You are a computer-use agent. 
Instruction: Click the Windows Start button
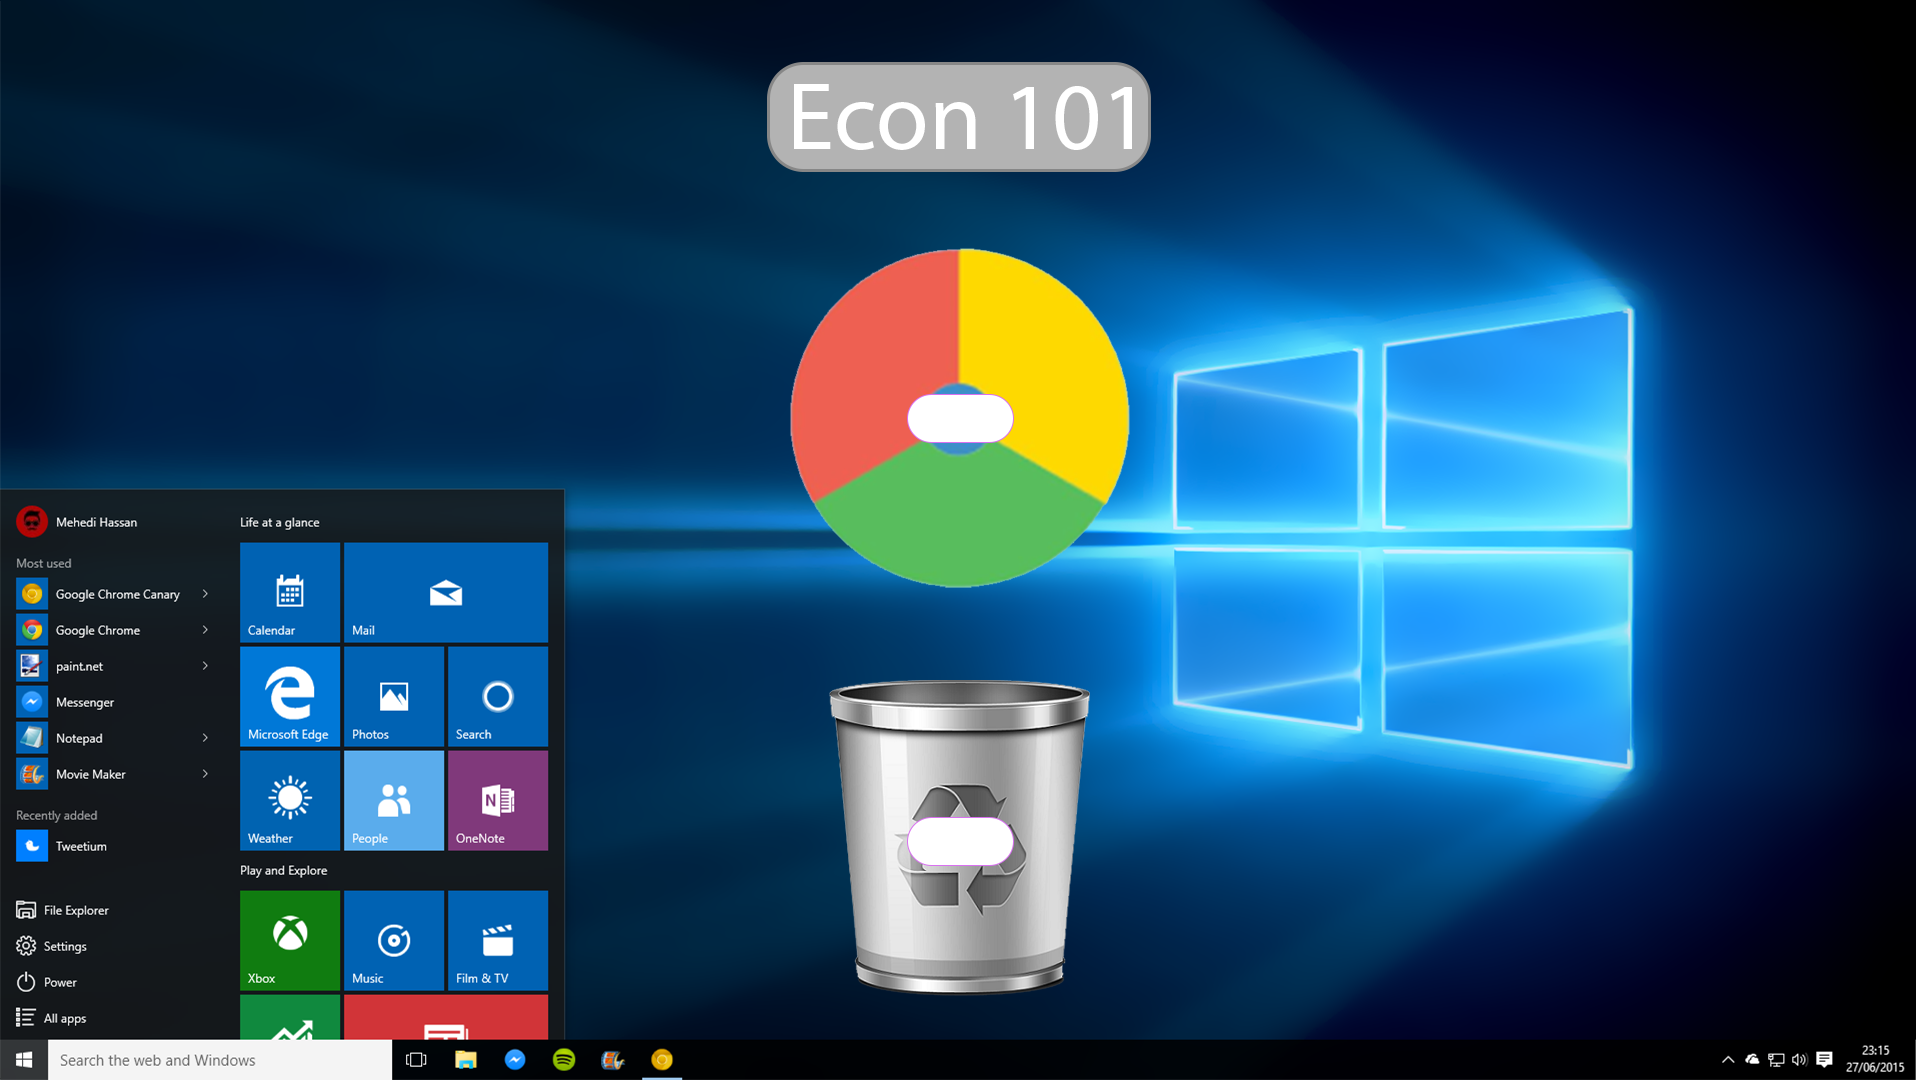[24, 1060]
